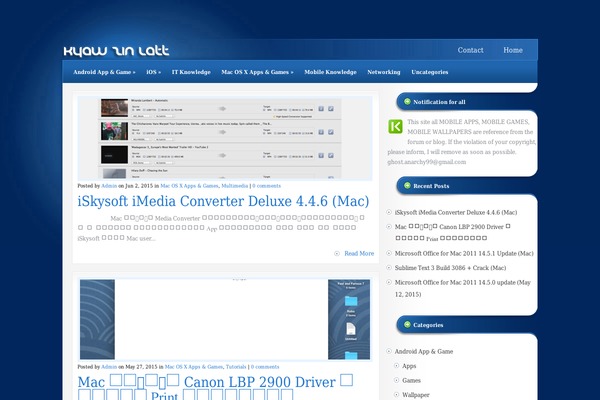Click the Notification for all heading
The image size is (600, 400).
click(x=439, y=102)
